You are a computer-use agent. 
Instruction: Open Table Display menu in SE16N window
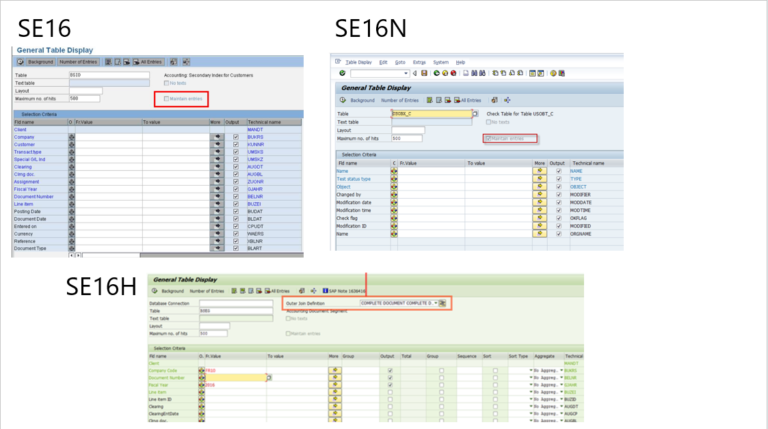(x=359, y=62)
